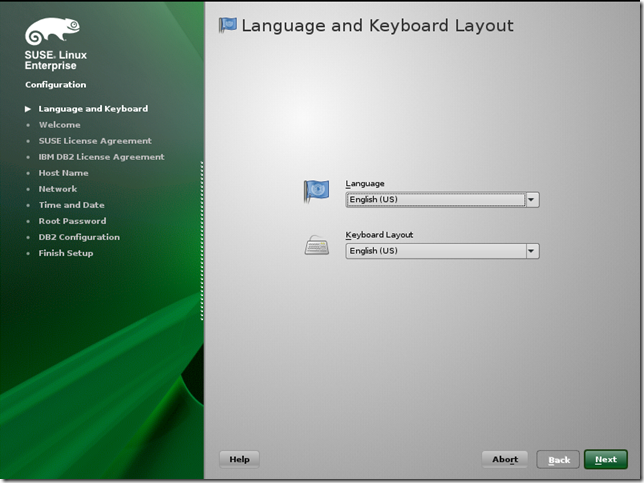Select the SUSE License Agreement step
The image size is (644, 483).
pyautogui.click(x=95, y=141)
